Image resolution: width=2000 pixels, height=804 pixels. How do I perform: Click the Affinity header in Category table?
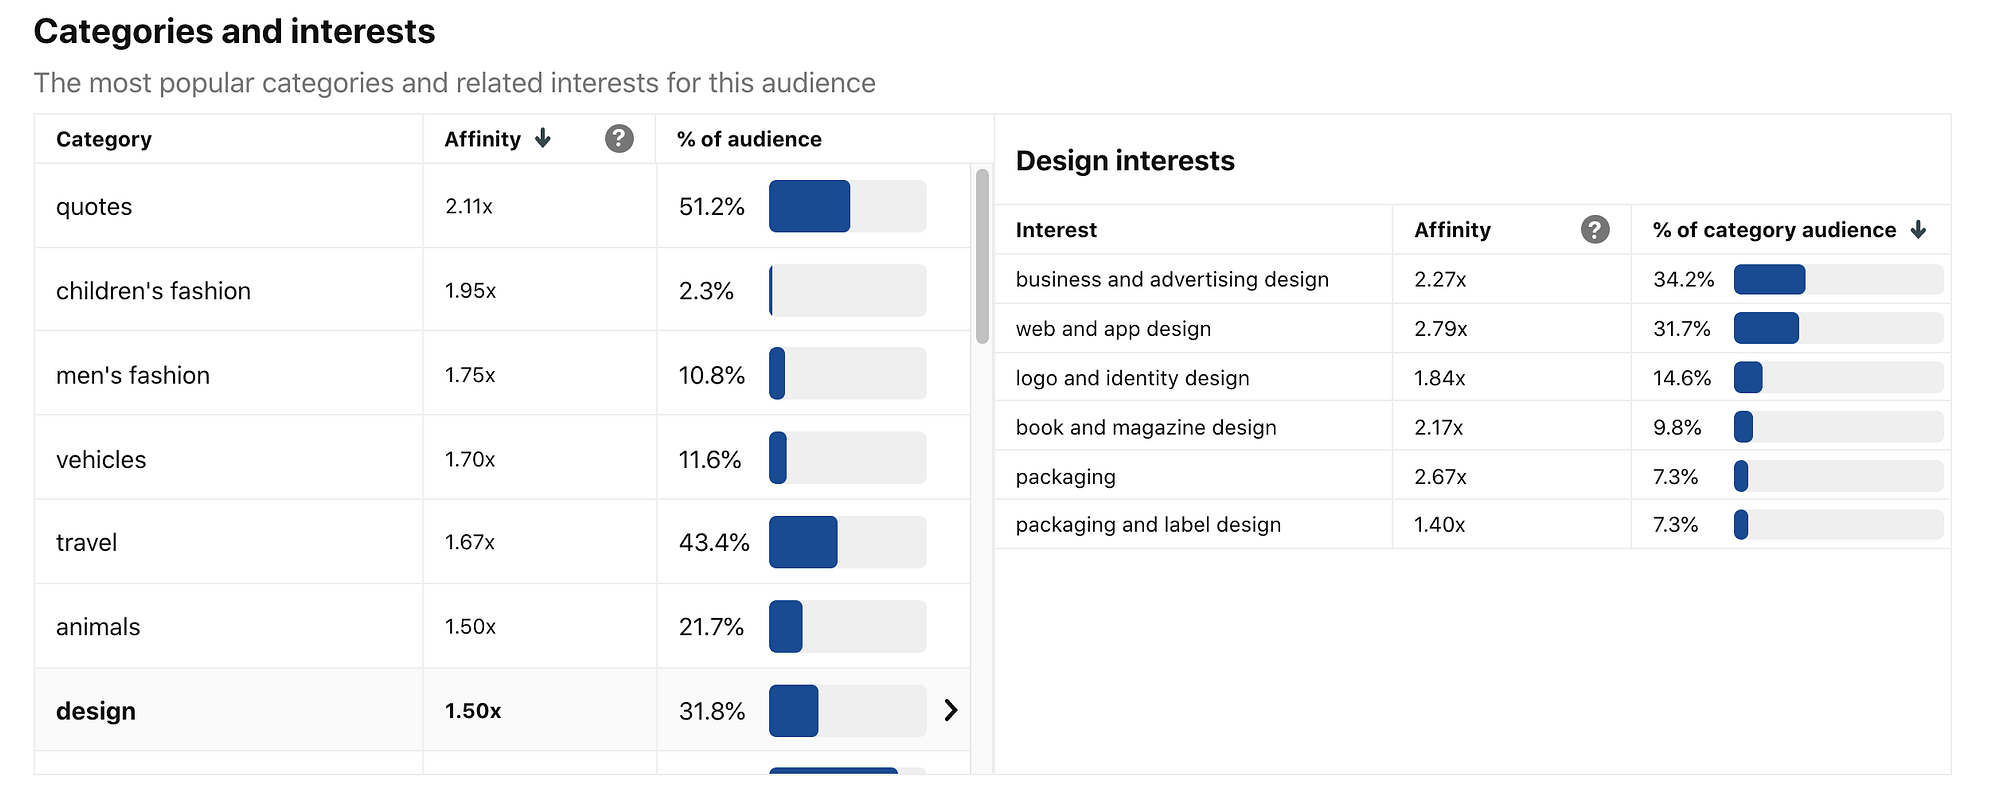pyautogui.click(x=483, y=139)
